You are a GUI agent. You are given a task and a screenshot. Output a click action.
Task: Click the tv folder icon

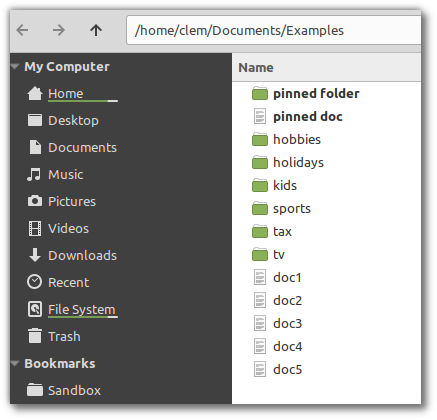(260, 254)
